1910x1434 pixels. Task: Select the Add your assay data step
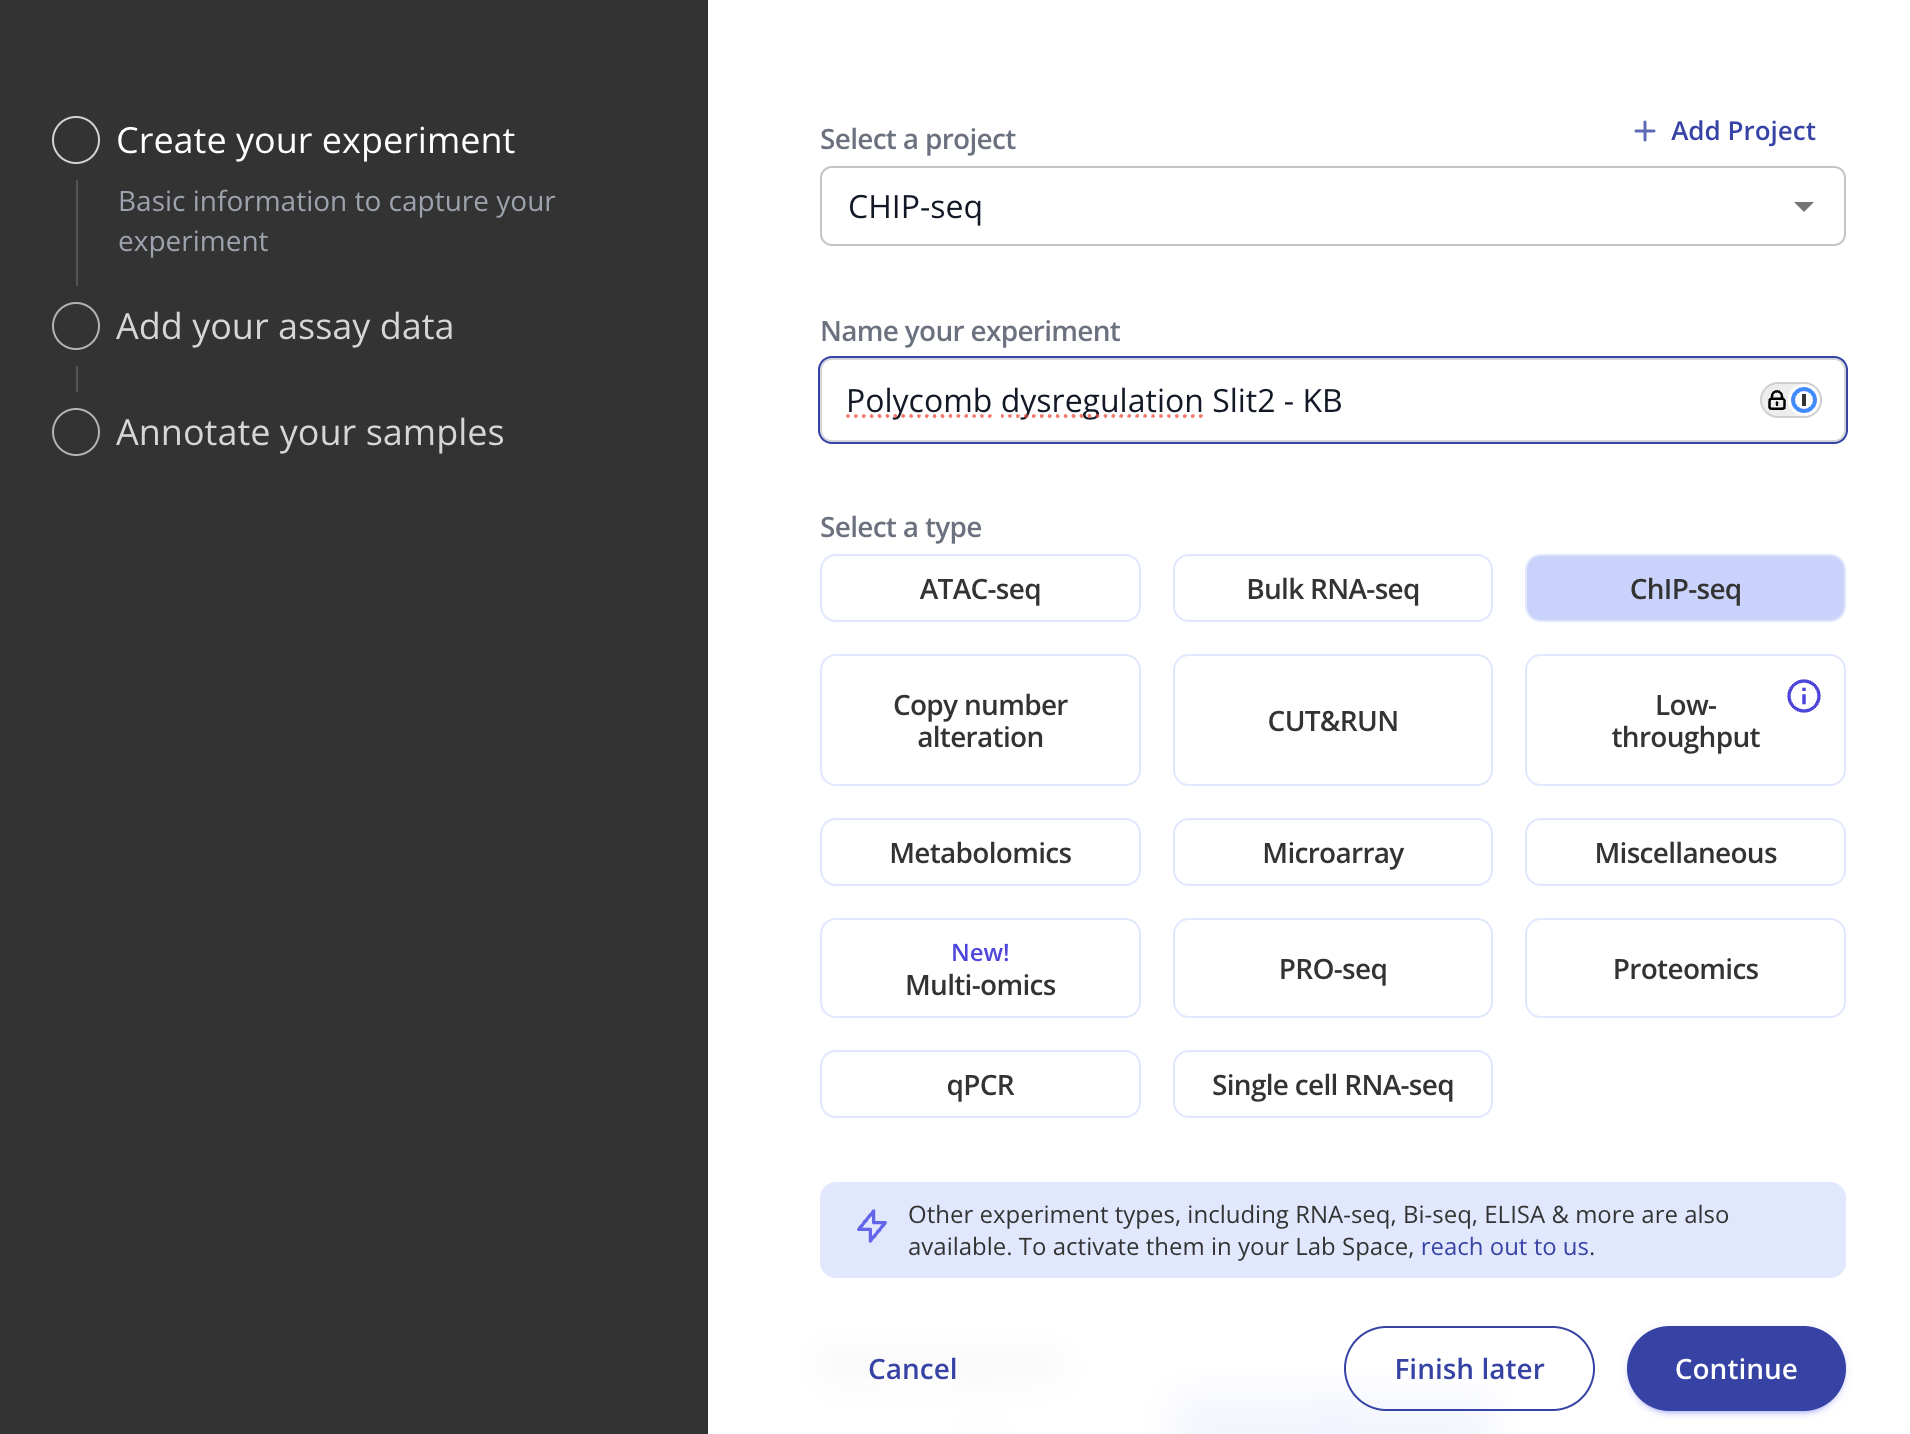(x=284, y=327)
